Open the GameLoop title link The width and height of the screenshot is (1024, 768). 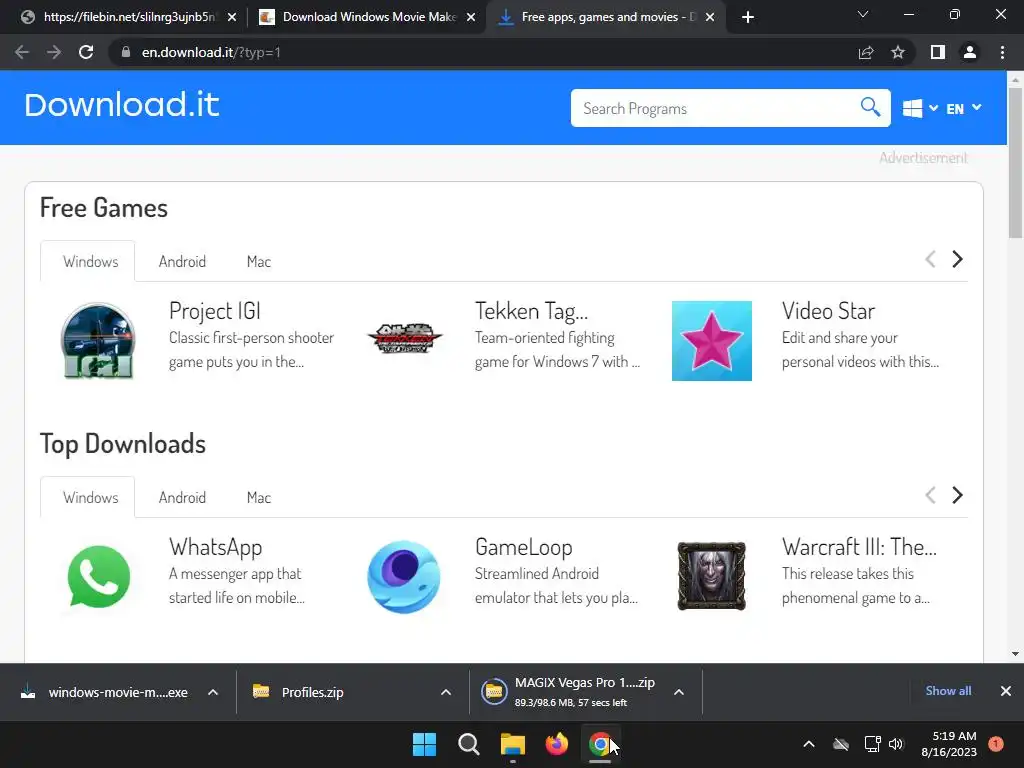tap(523, 547)
